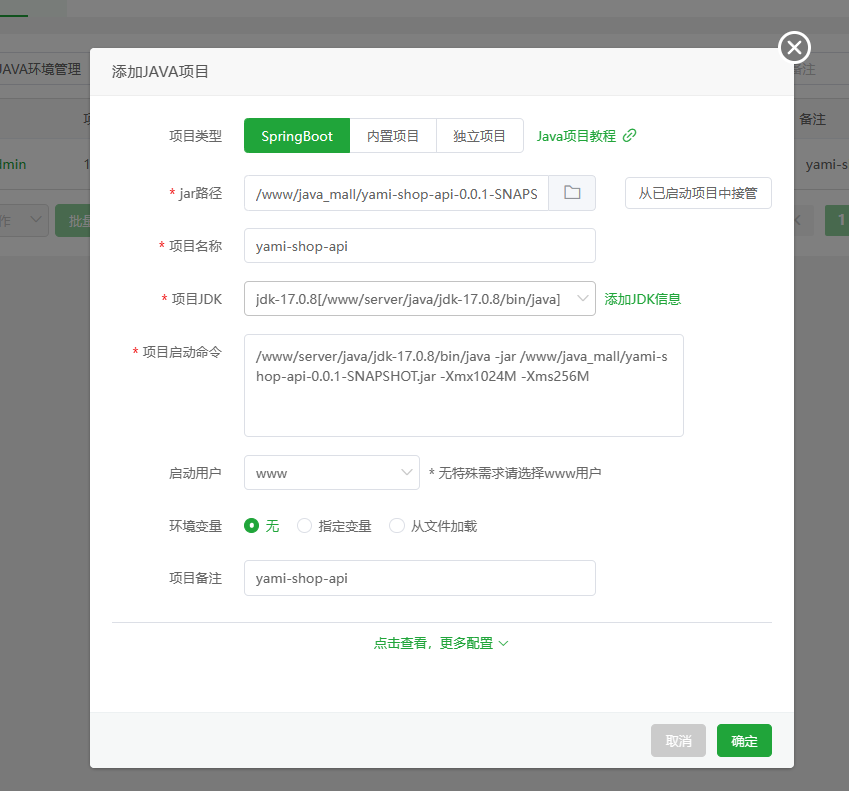Cancel the dialog with 取消

point(678,740)
